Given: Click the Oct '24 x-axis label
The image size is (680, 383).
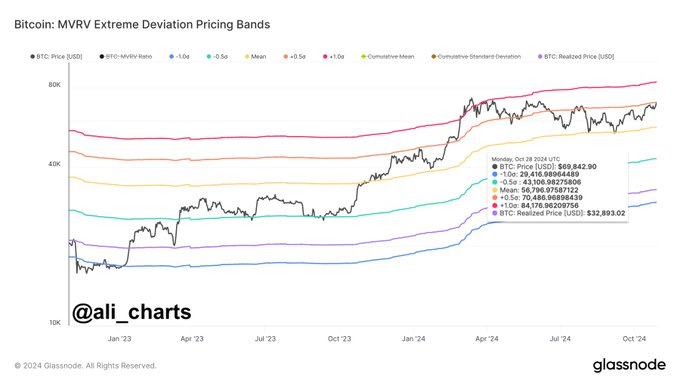Looking at the screenshot, I should [x=634, y=339].
